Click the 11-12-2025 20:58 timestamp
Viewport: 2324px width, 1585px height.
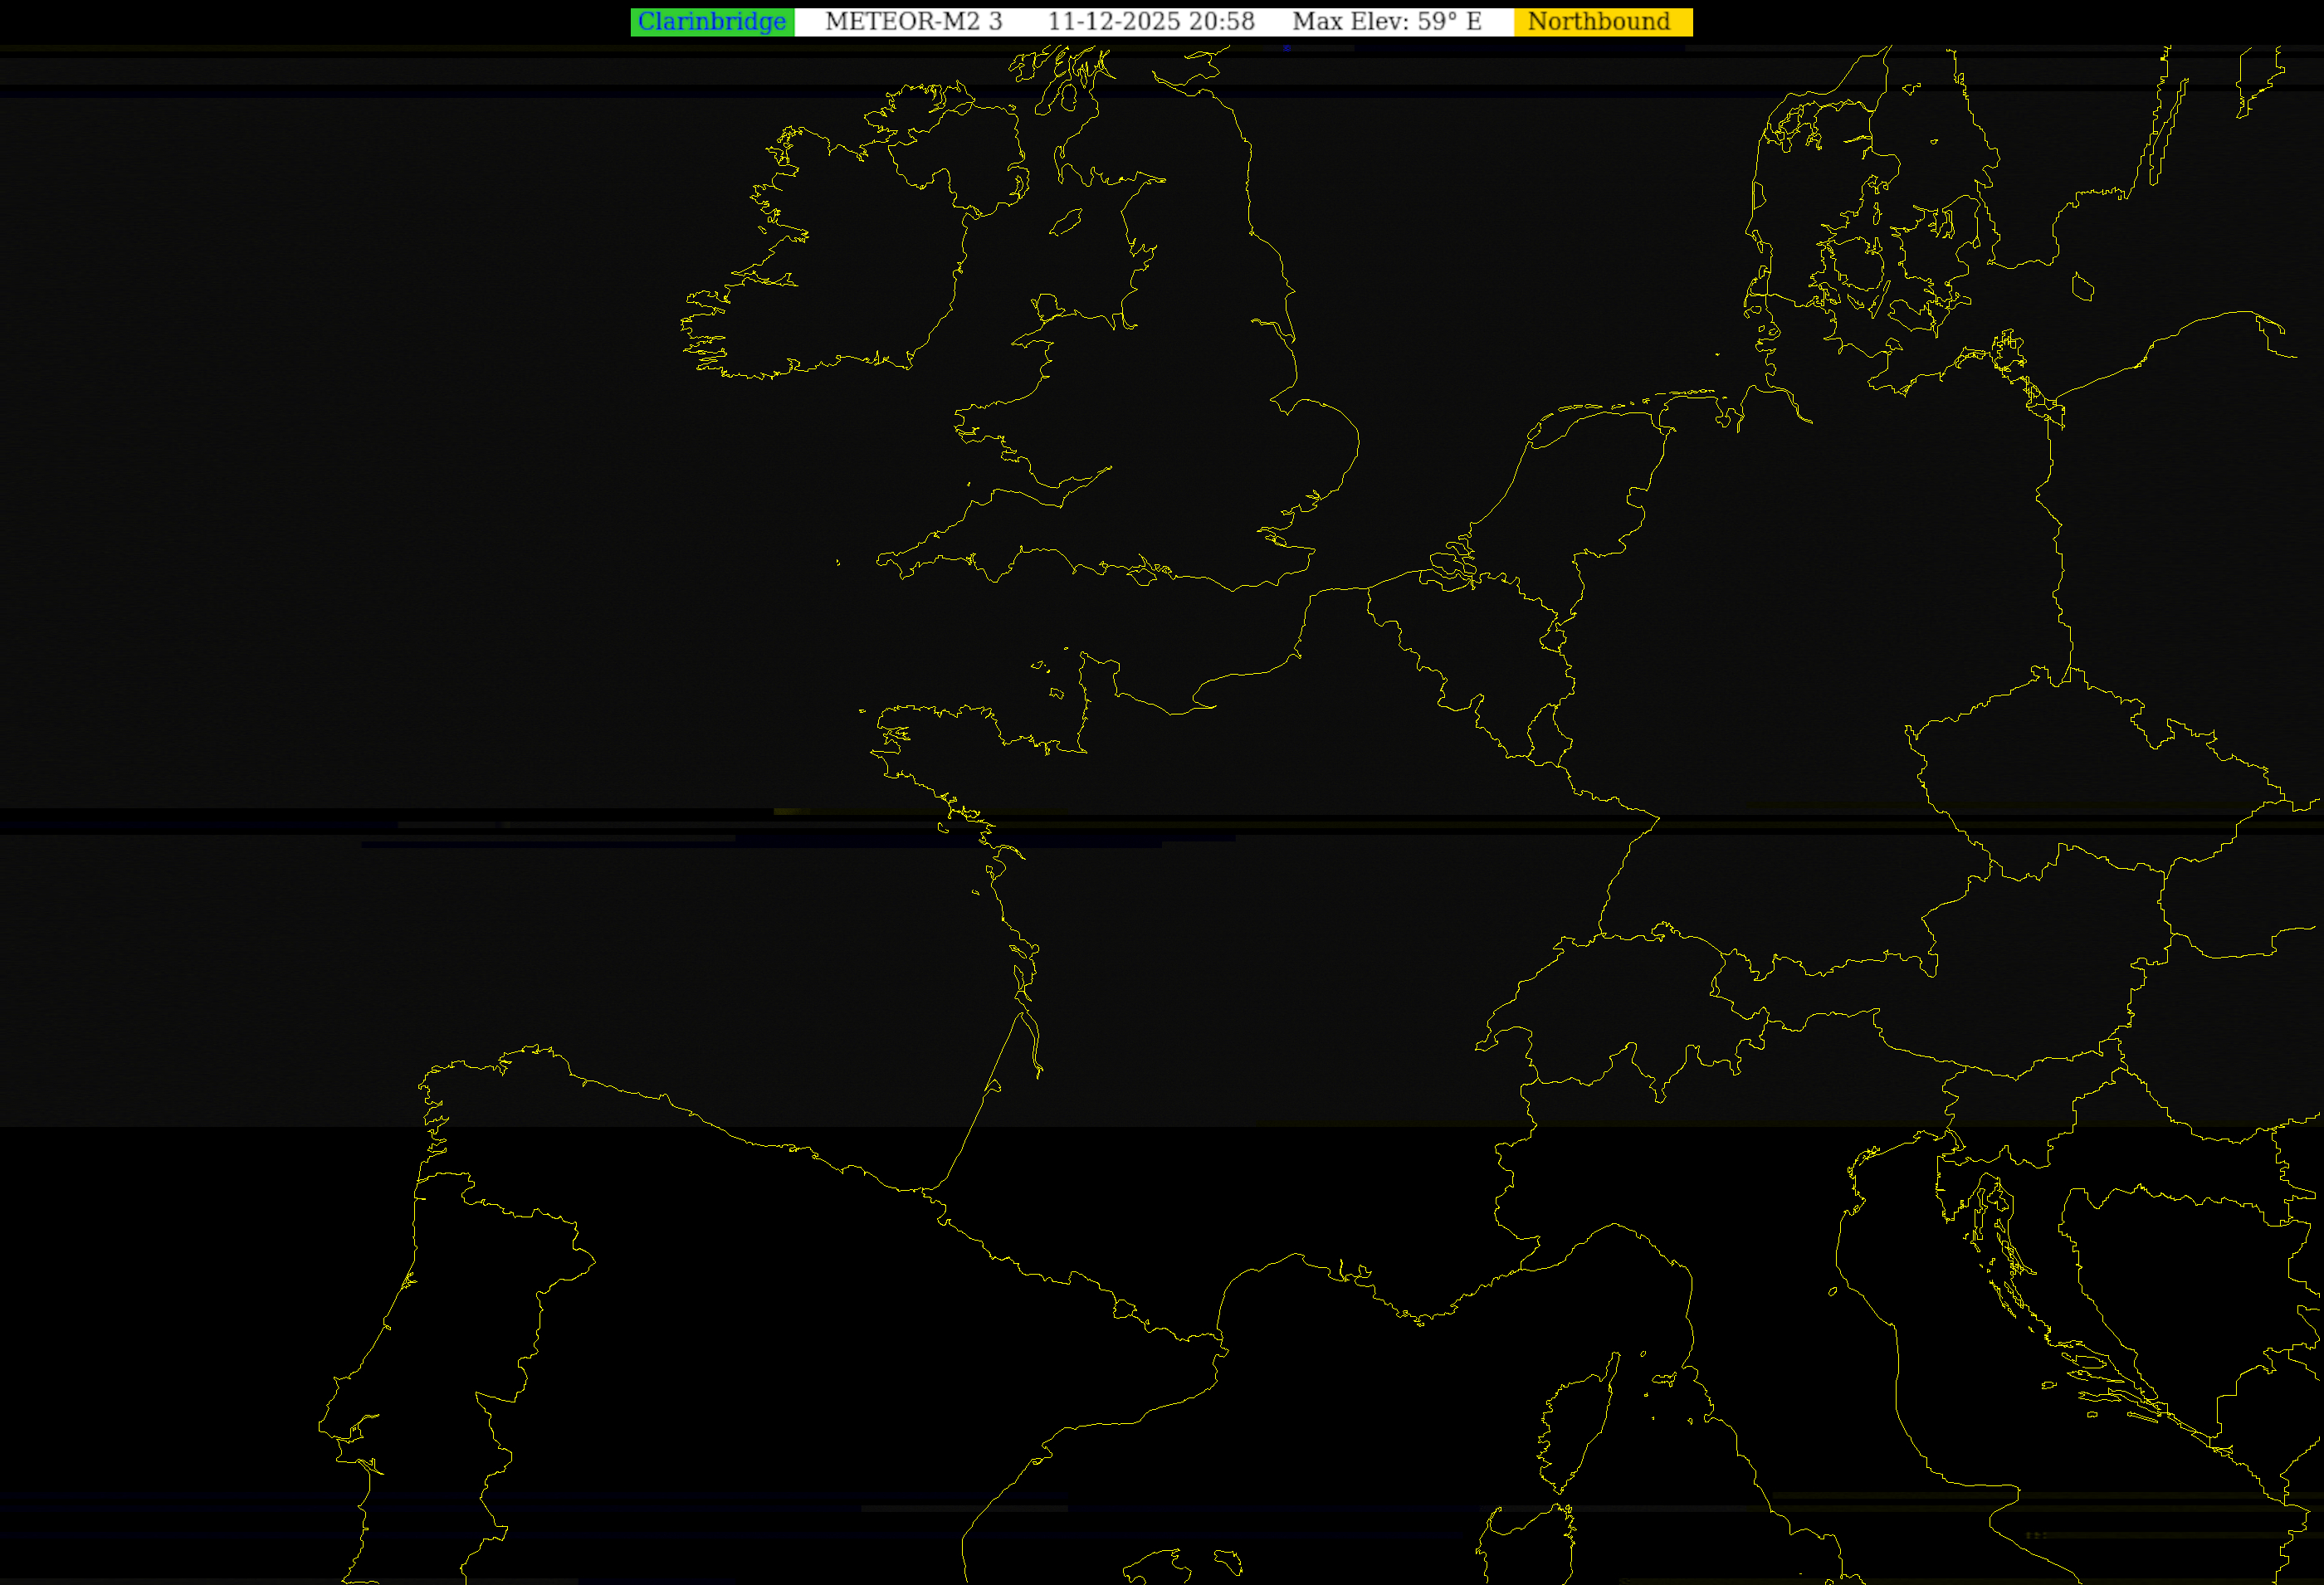1150,22
